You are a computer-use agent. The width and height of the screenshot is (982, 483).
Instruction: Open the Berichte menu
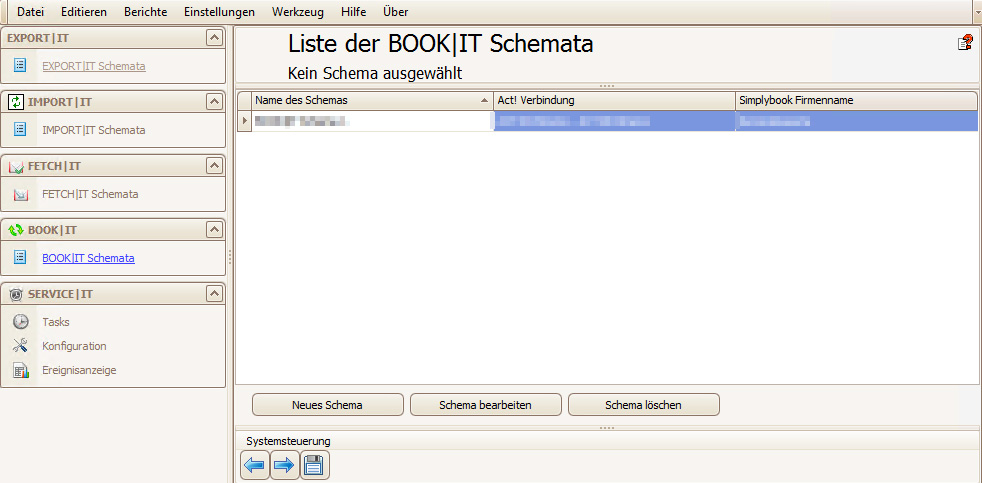(x=145, y=12)
